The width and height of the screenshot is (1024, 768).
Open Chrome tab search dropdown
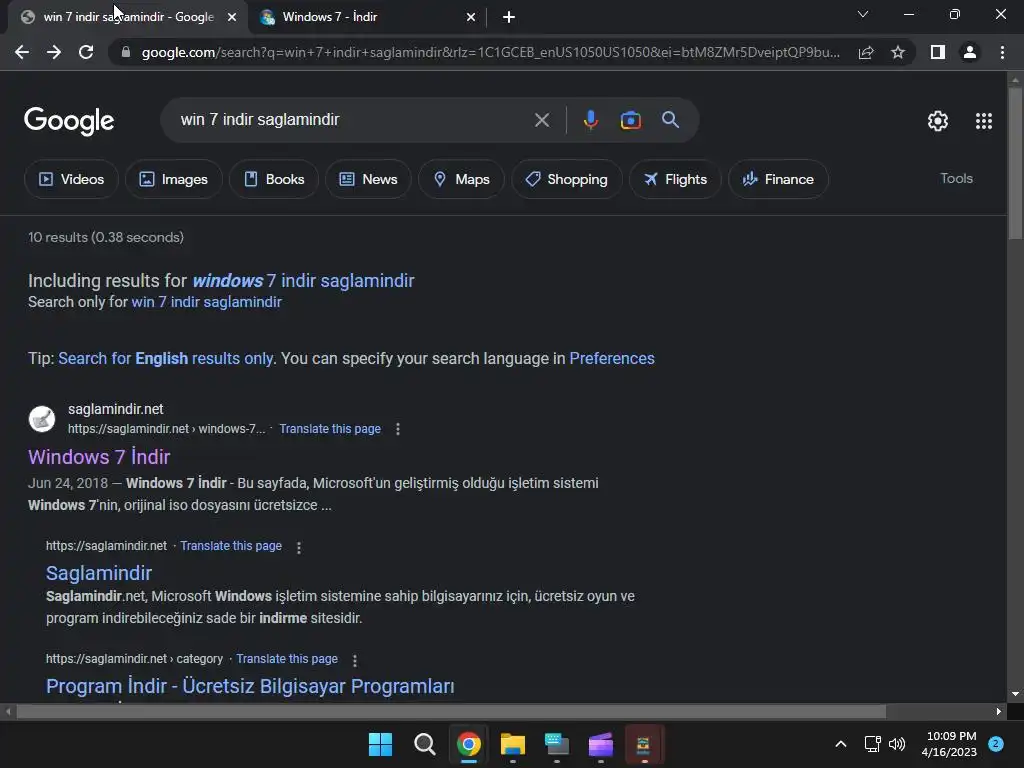coord(863,14)
